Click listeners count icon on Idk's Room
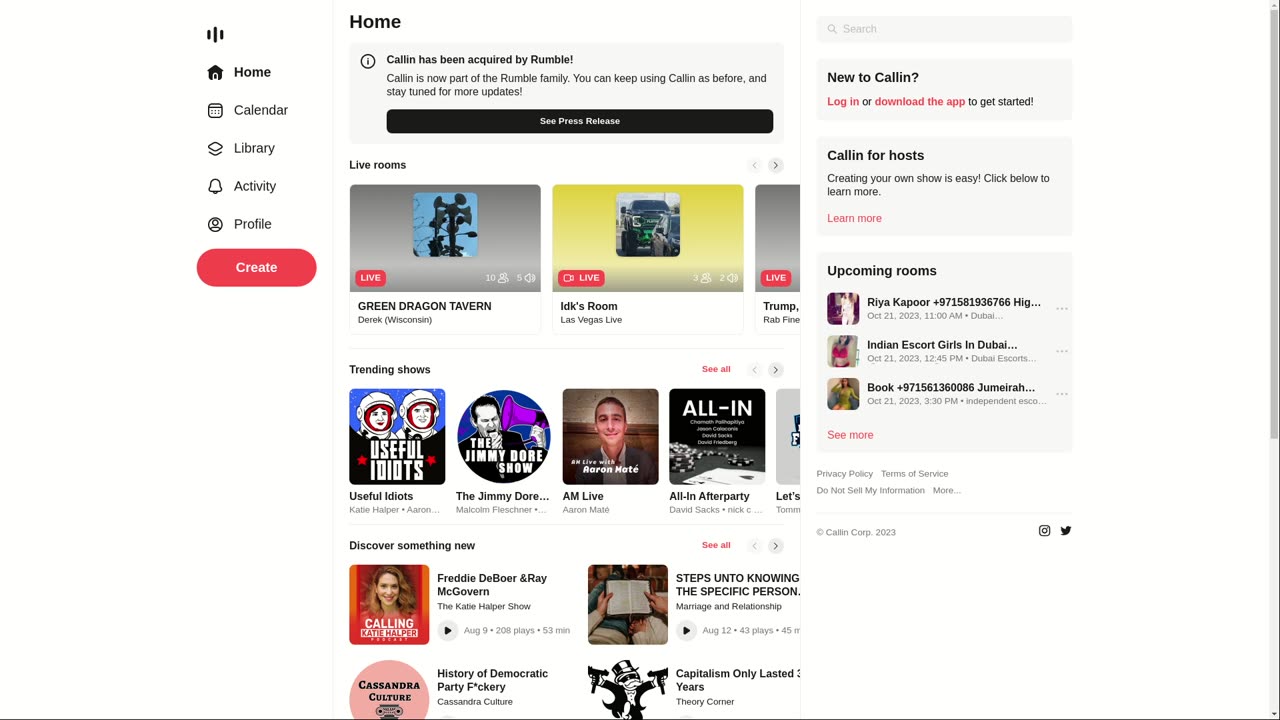 pyautogui.click(x=706, y=278)
